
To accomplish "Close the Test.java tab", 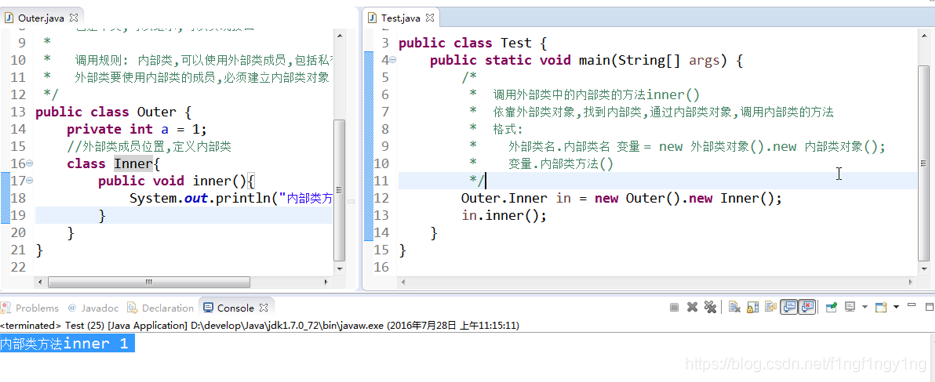I will pyautogui.click(x=429, y=18).
